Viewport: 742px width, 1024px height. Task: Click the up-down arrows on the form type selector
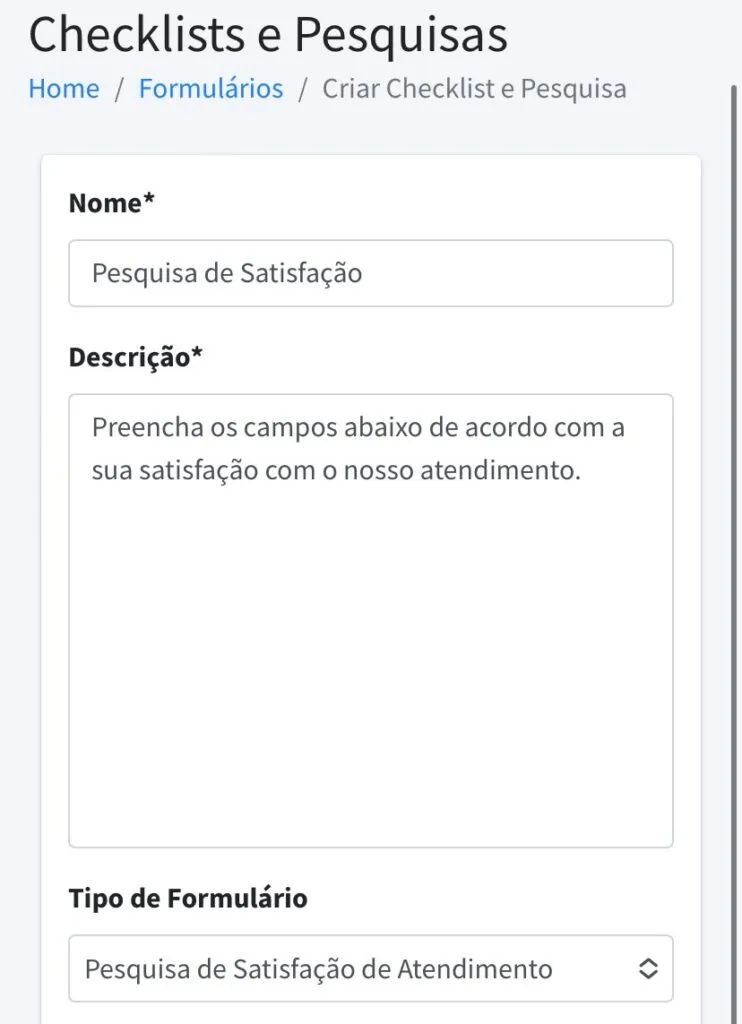649,968
